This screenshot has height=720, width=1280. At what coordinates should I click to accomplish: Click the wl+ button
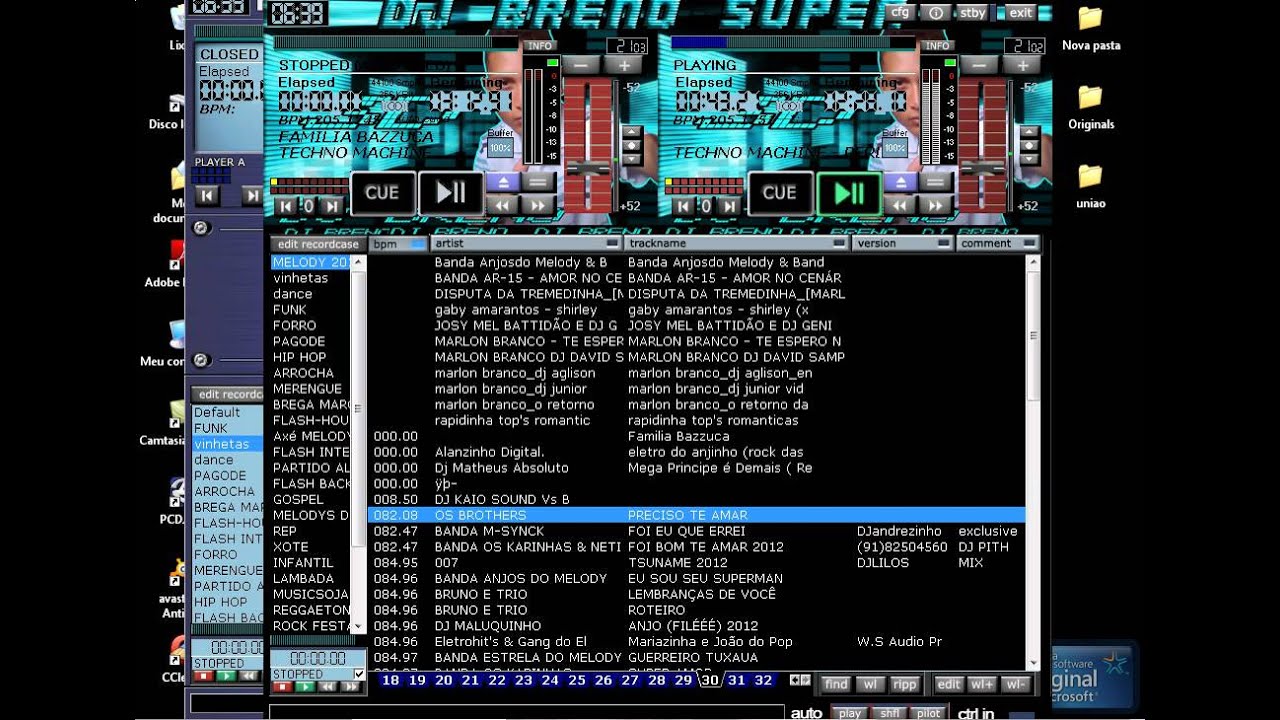point(982,684)
